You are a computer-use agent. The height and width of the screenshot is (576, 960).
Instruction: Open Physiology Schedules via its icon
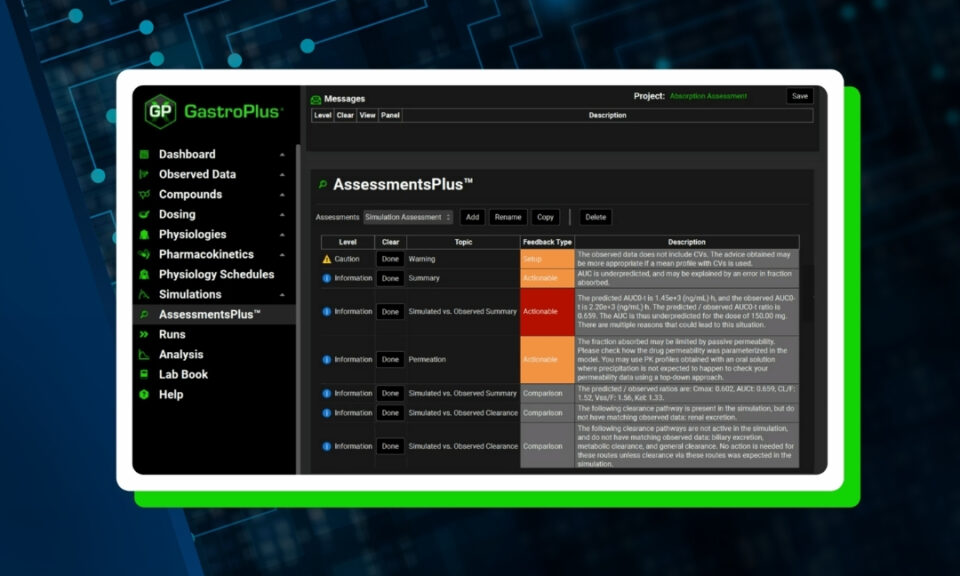pyautogui.click(x=144, y=275)
